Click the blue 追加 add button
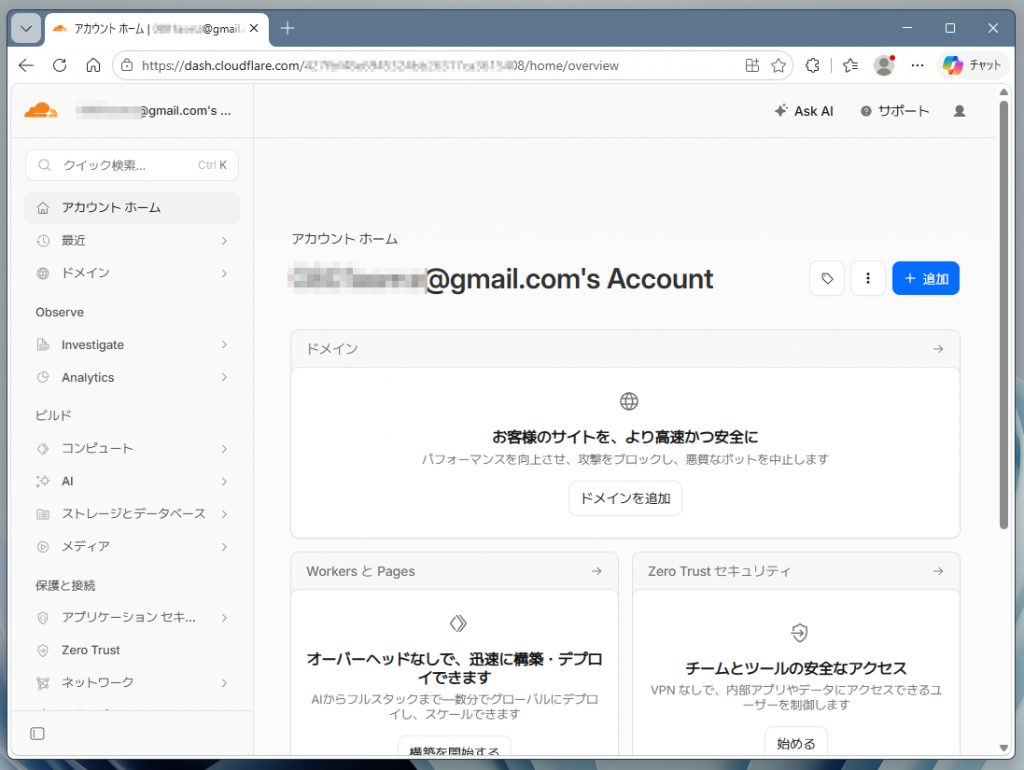Screen dimensions: 1024x770 point(925,279)
